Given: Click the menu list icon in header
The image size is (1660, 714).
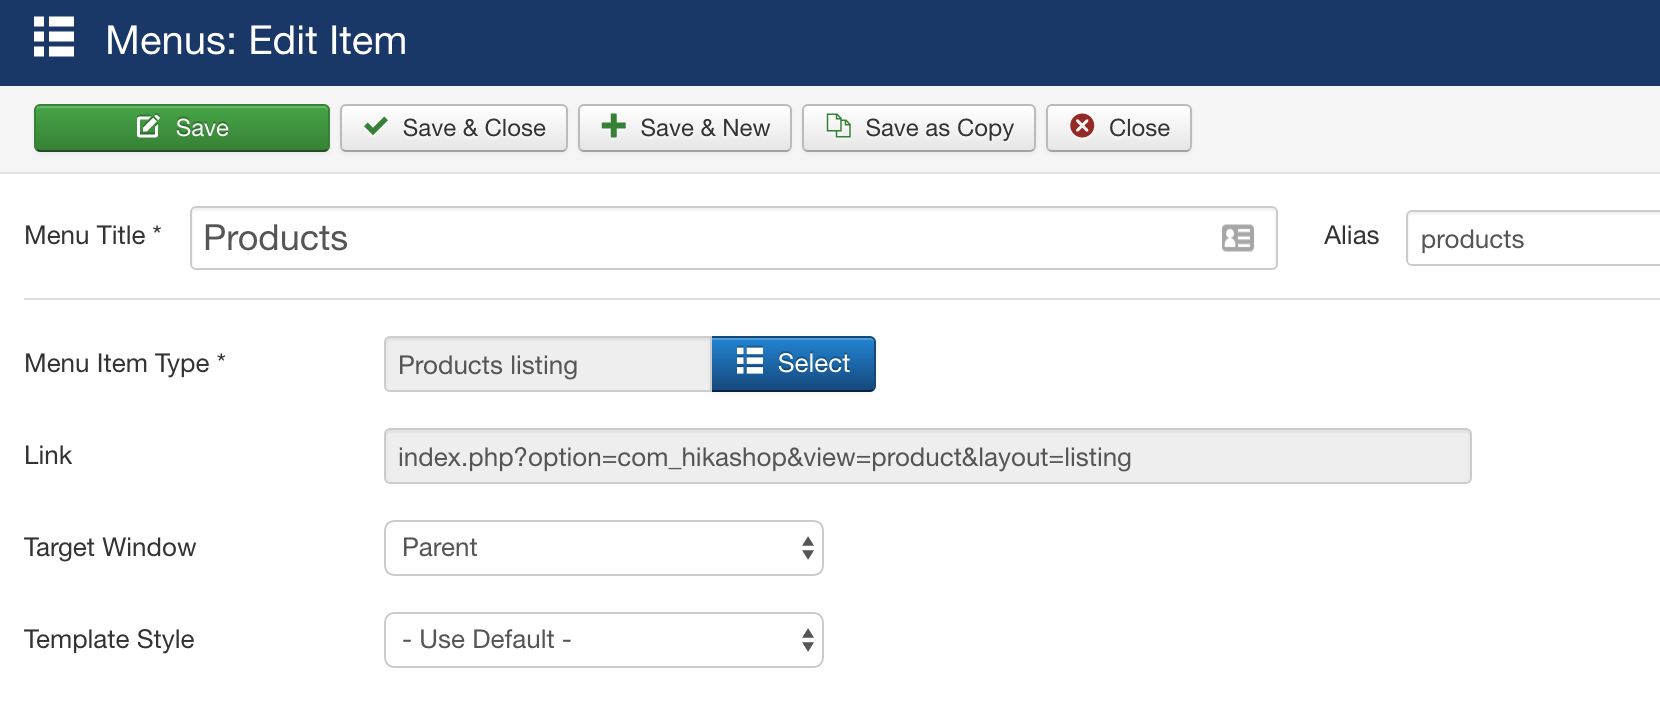Looking at the screenshot, I should pos(54,38).
